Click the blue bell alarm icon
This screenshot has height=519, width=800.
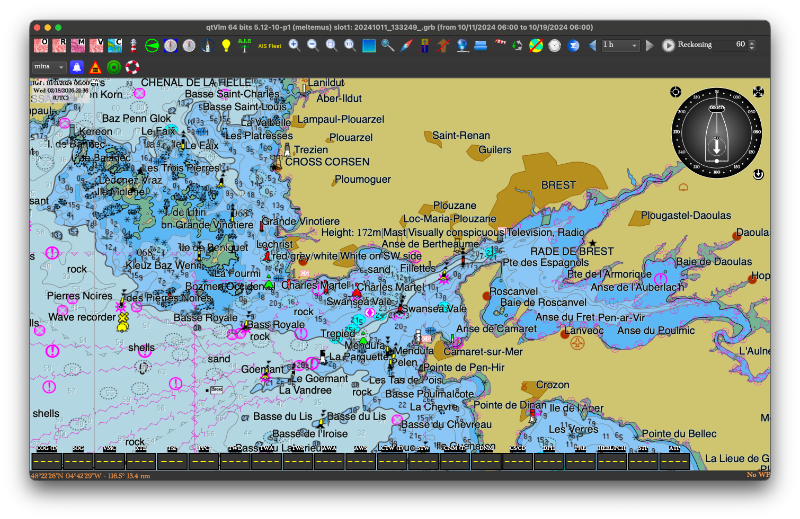tap(76, 67)
